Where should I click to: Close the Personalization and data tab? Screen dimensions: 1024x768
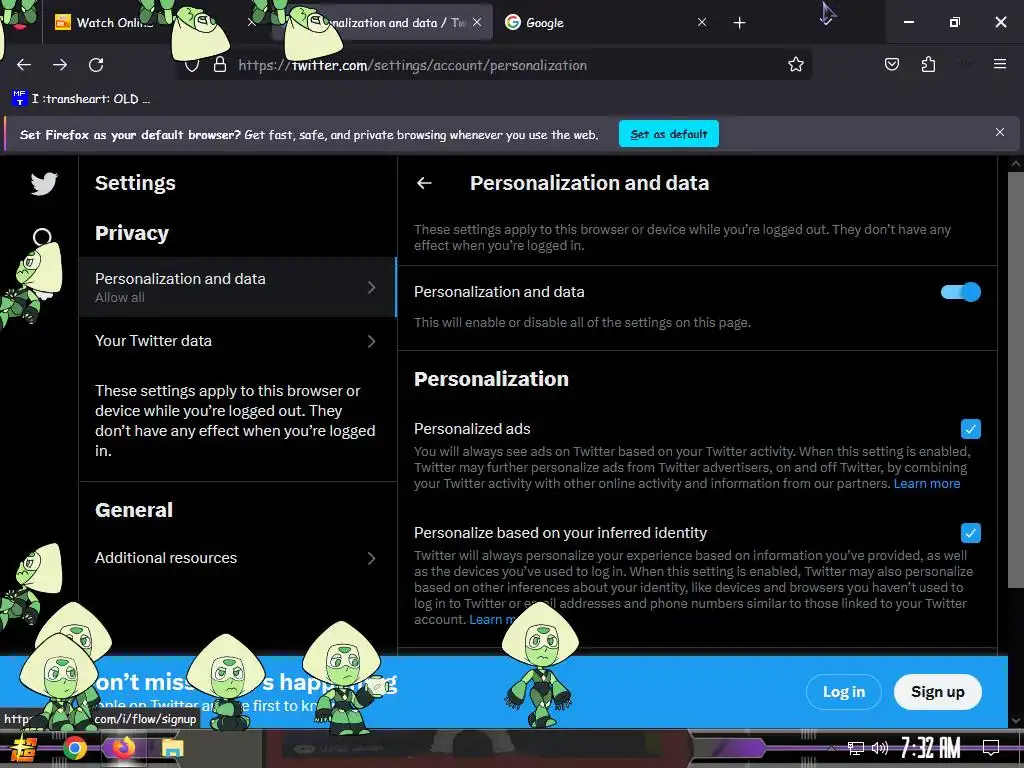pos(477,22)
